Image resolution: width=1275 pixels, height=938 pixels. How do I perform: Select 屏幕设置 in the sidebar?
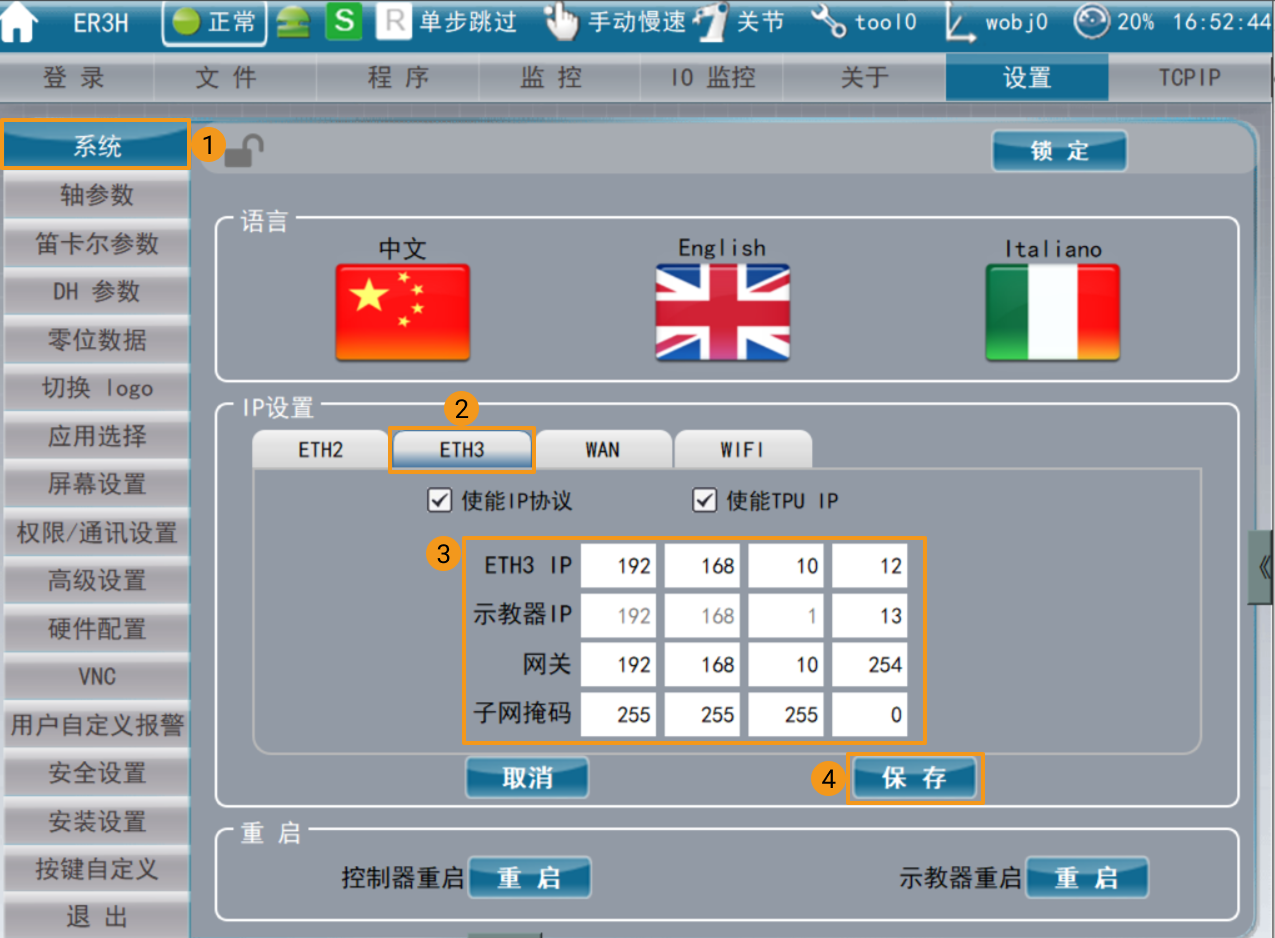[x=96, y=484]
